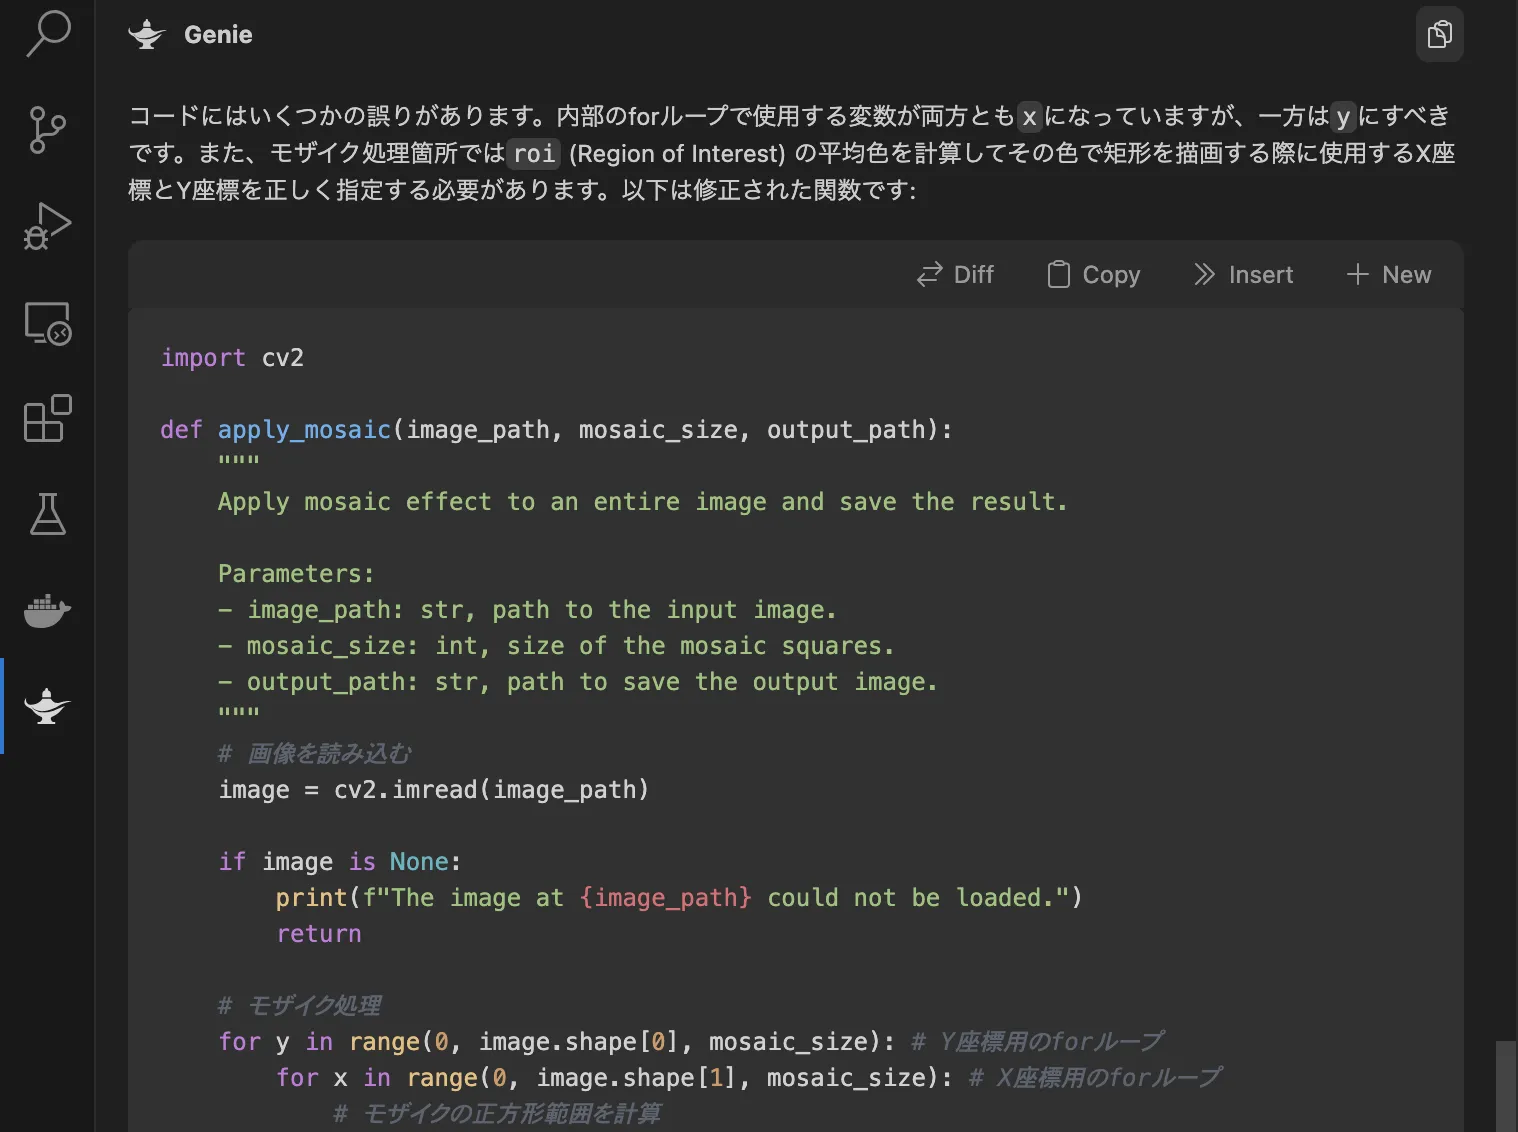Viewport: 1518px width, 1132px height.
Task: Select the highlighted x variable token
Action: (x=1031, y=116)
